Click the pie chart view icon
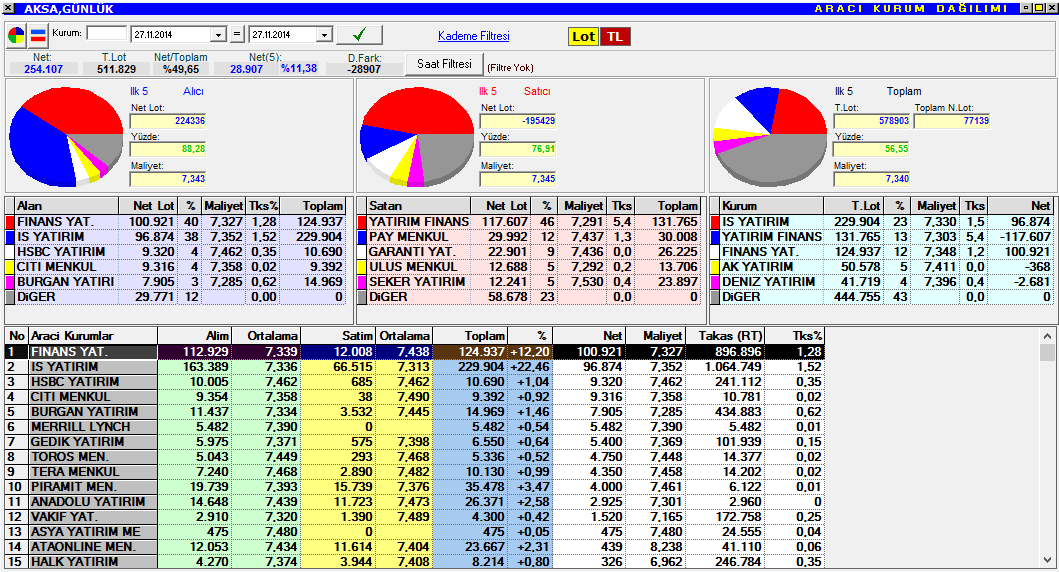The image size is (1059, 572). [18, 36]
